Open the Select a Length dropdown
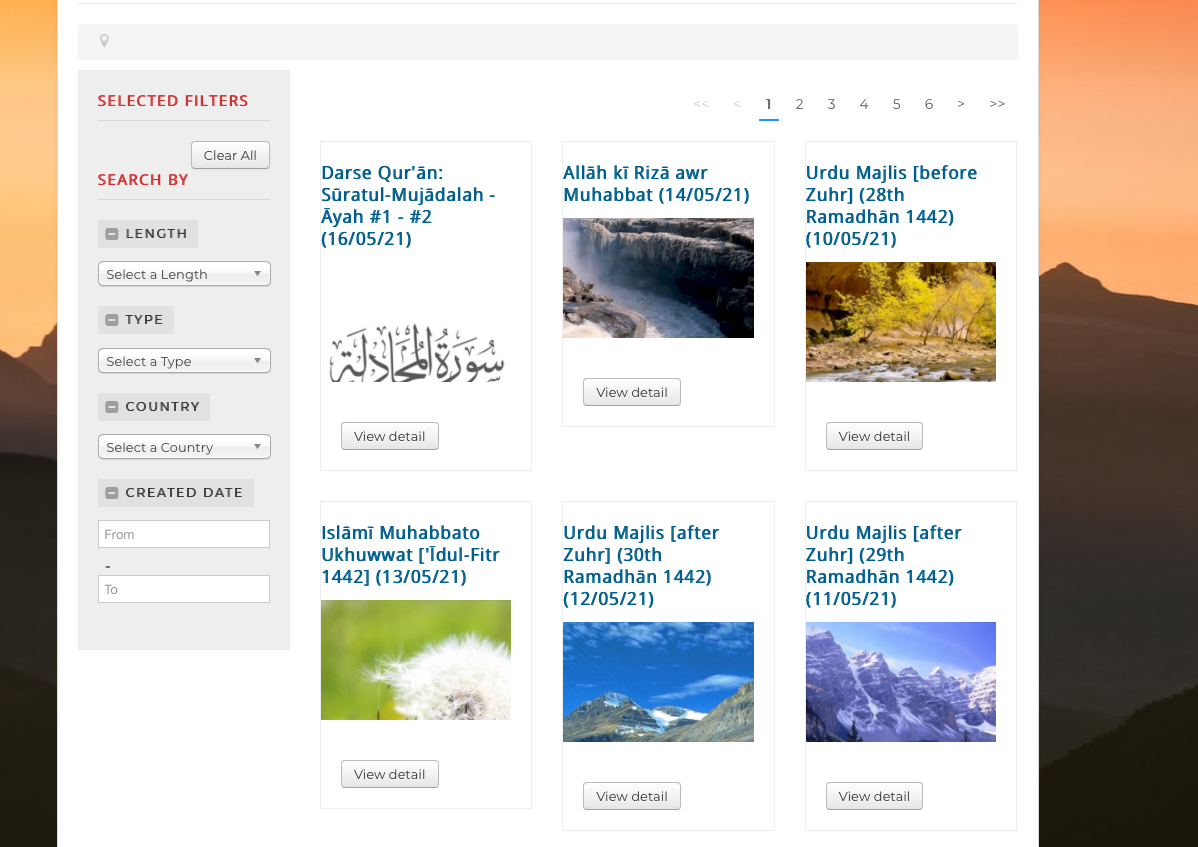This screenshot has height=847, width=1198. 184,274
